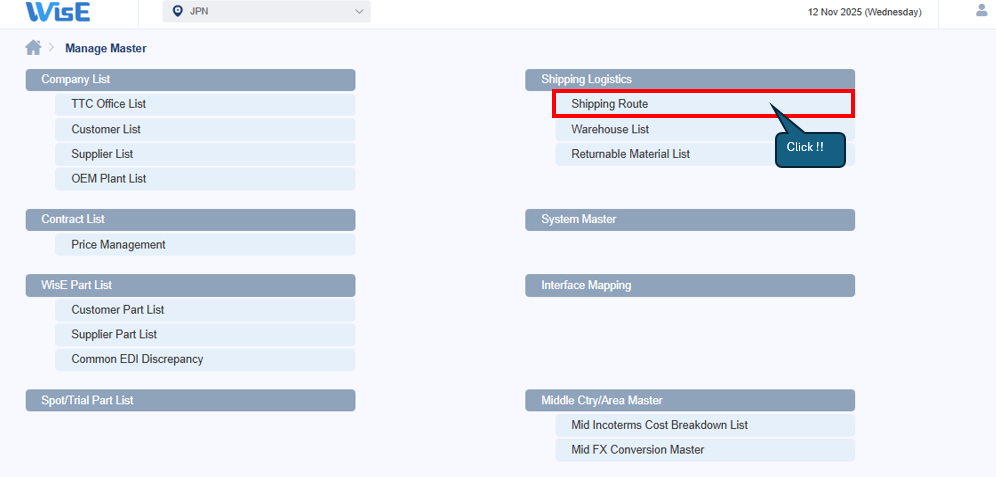Go to OEM Plant List
Viewport: 996px width, 477px height.
[108, 179]
